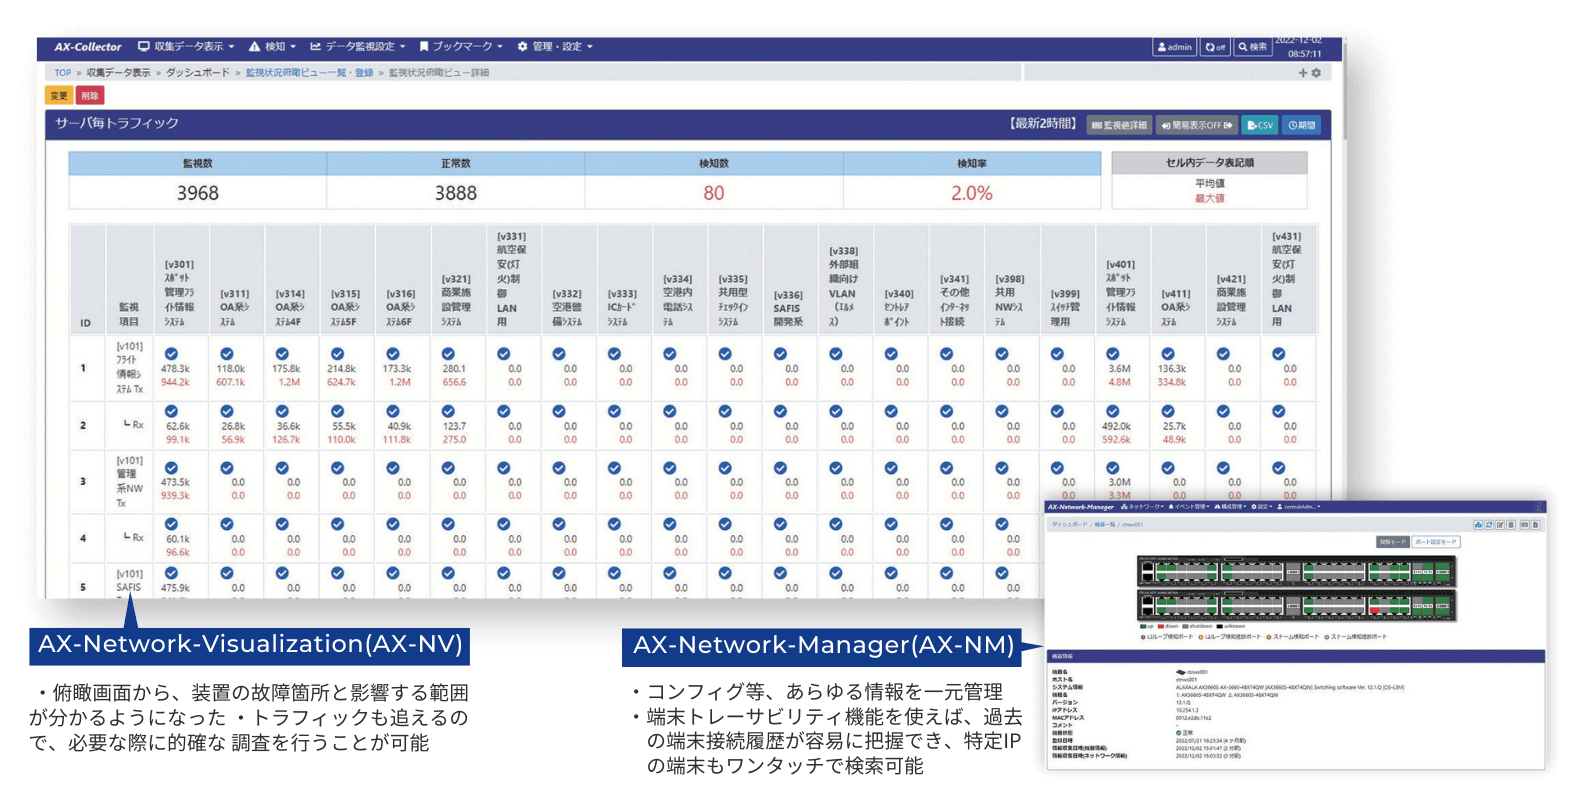Click the topology icon in AX-Network-Manager toolbar
1570x799 pixels.
1478,525
